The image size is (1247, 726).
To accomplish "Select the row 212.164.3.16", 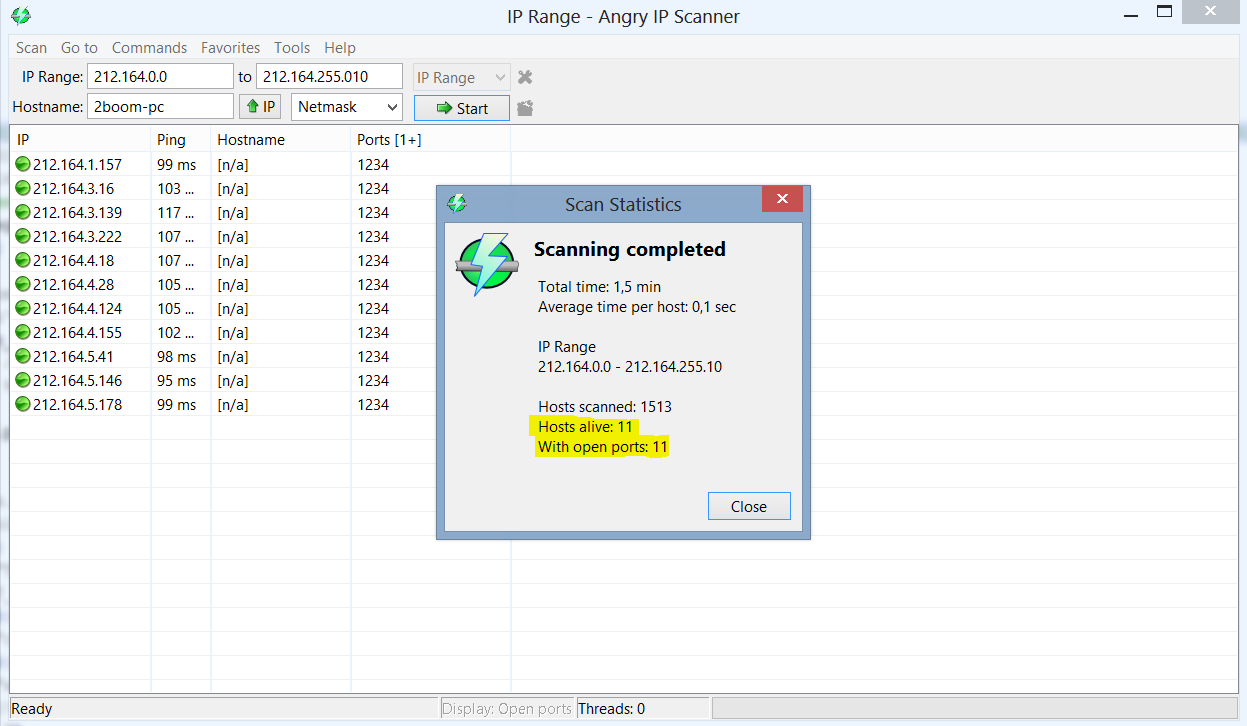I will [x=260, y=188].
